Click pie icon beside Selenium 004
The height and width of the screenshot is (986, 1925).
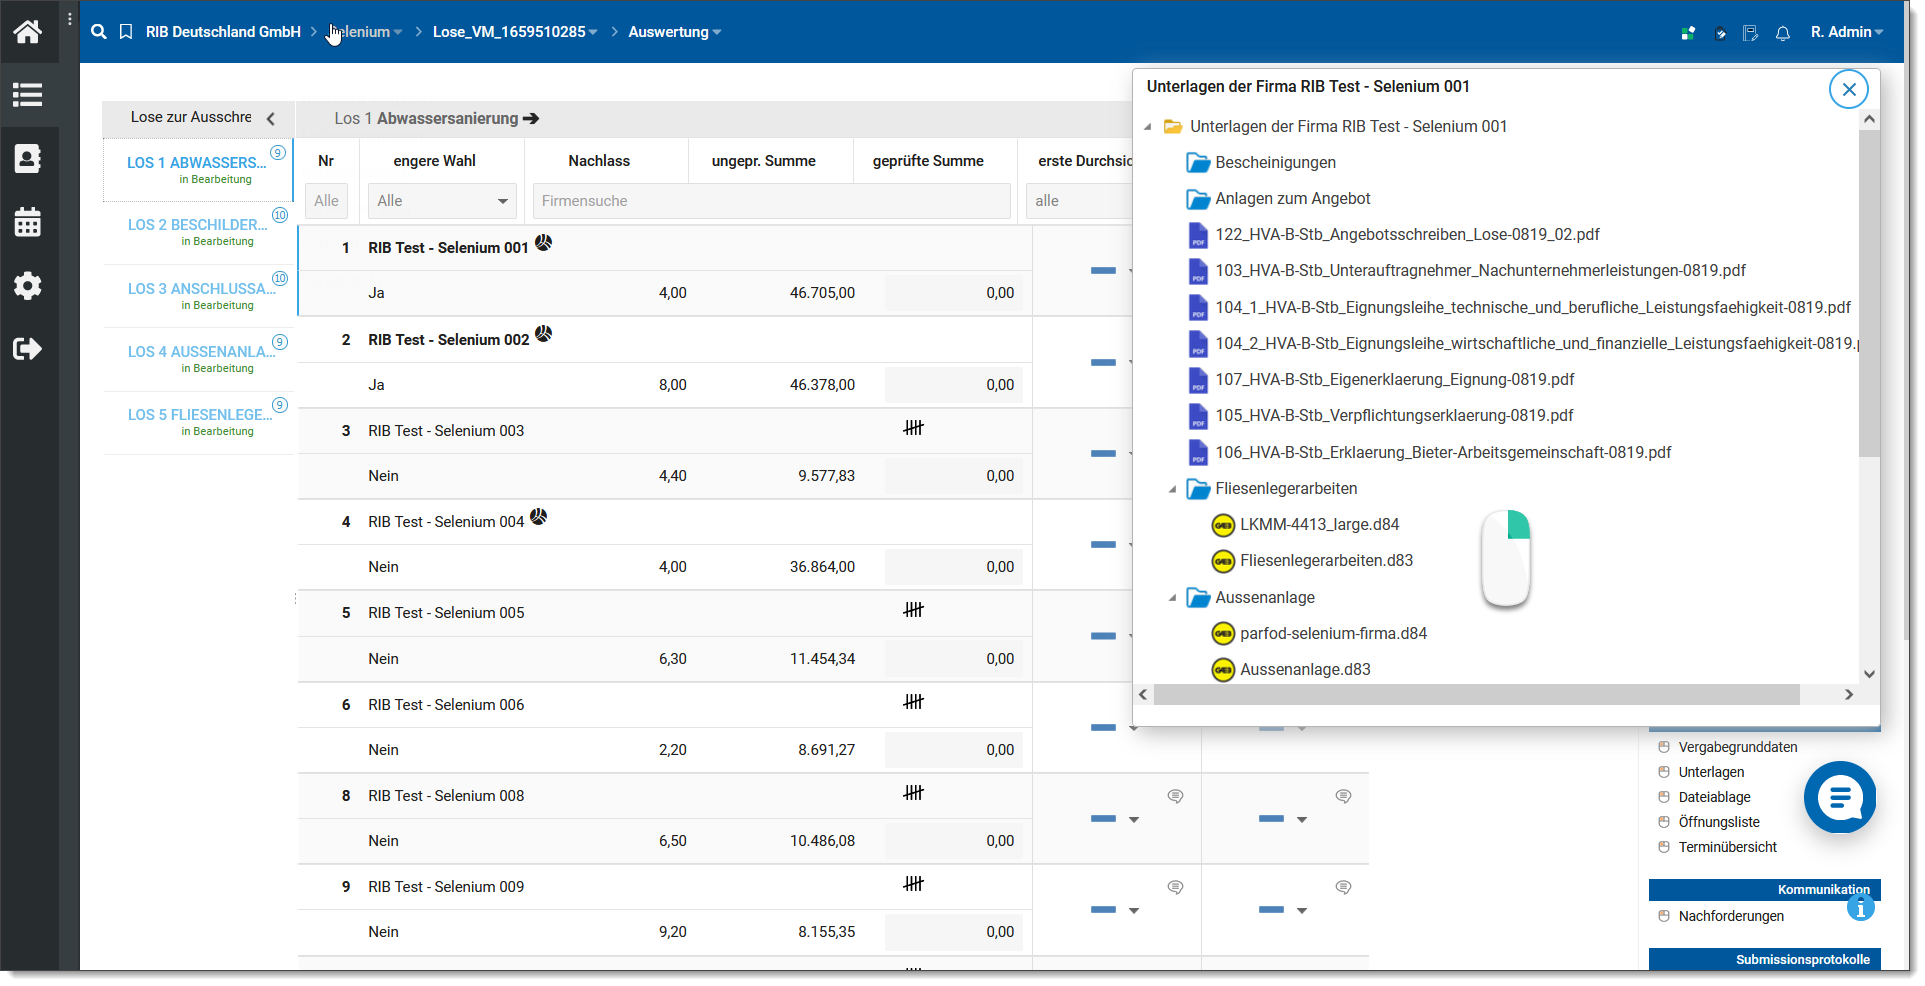pos(538,517)
